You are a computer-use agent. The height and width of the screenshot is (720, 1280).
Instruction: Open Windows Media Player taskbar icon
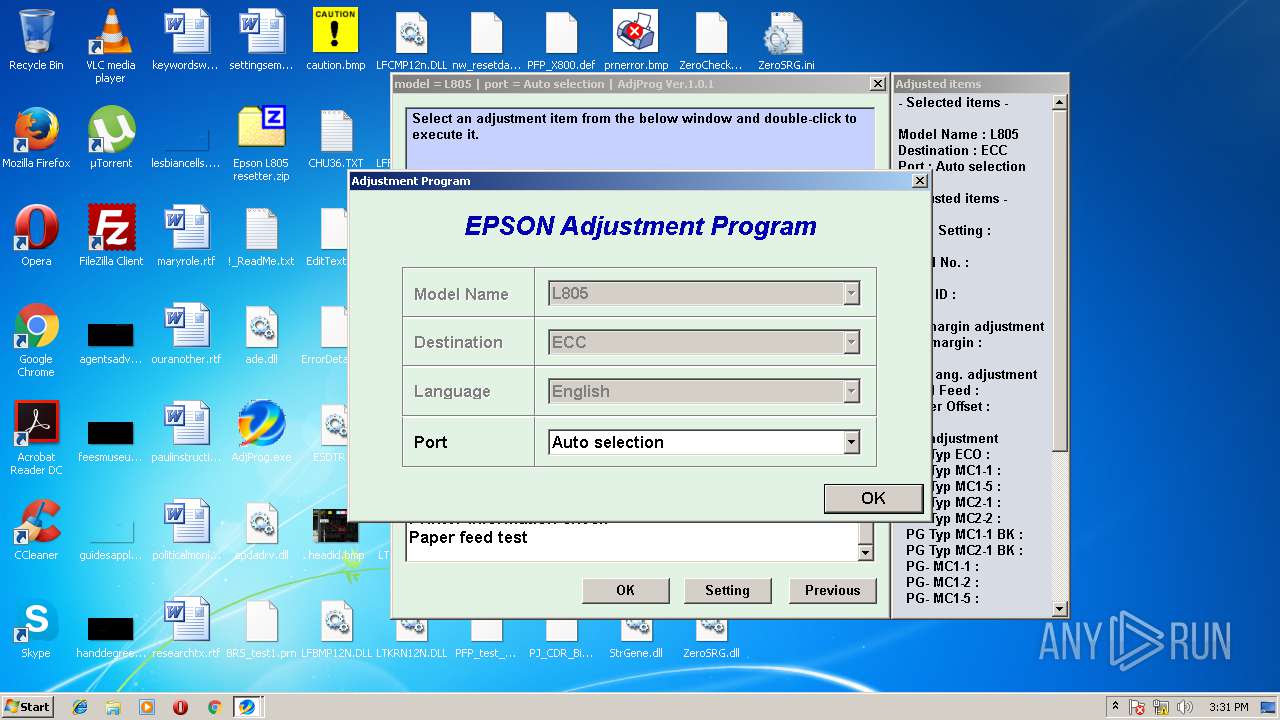tap(147, 707)
